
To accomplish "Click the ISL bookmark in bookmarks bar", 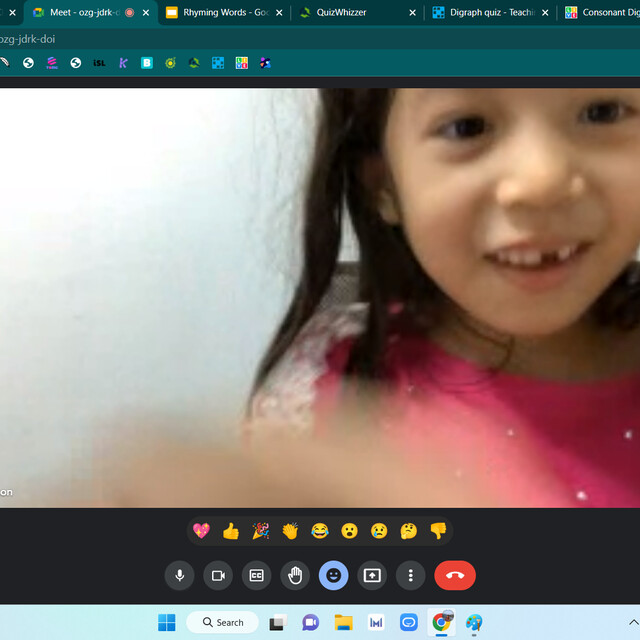I will tap(99, 63).
